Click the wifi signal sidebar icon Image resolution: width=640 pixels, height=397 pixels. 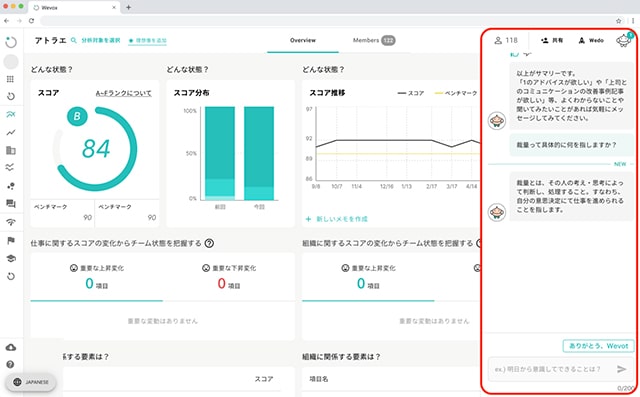click(x=11, y=222)
